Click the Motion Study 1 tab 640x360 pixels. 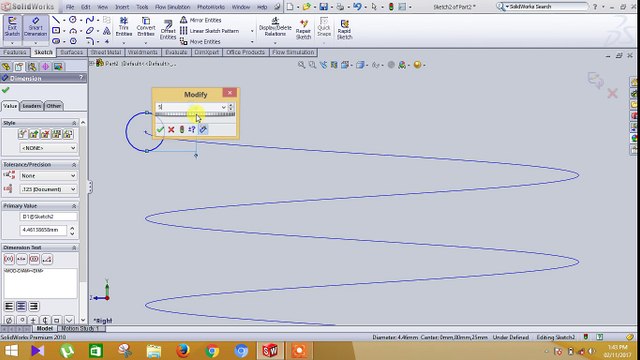(80, 329)
